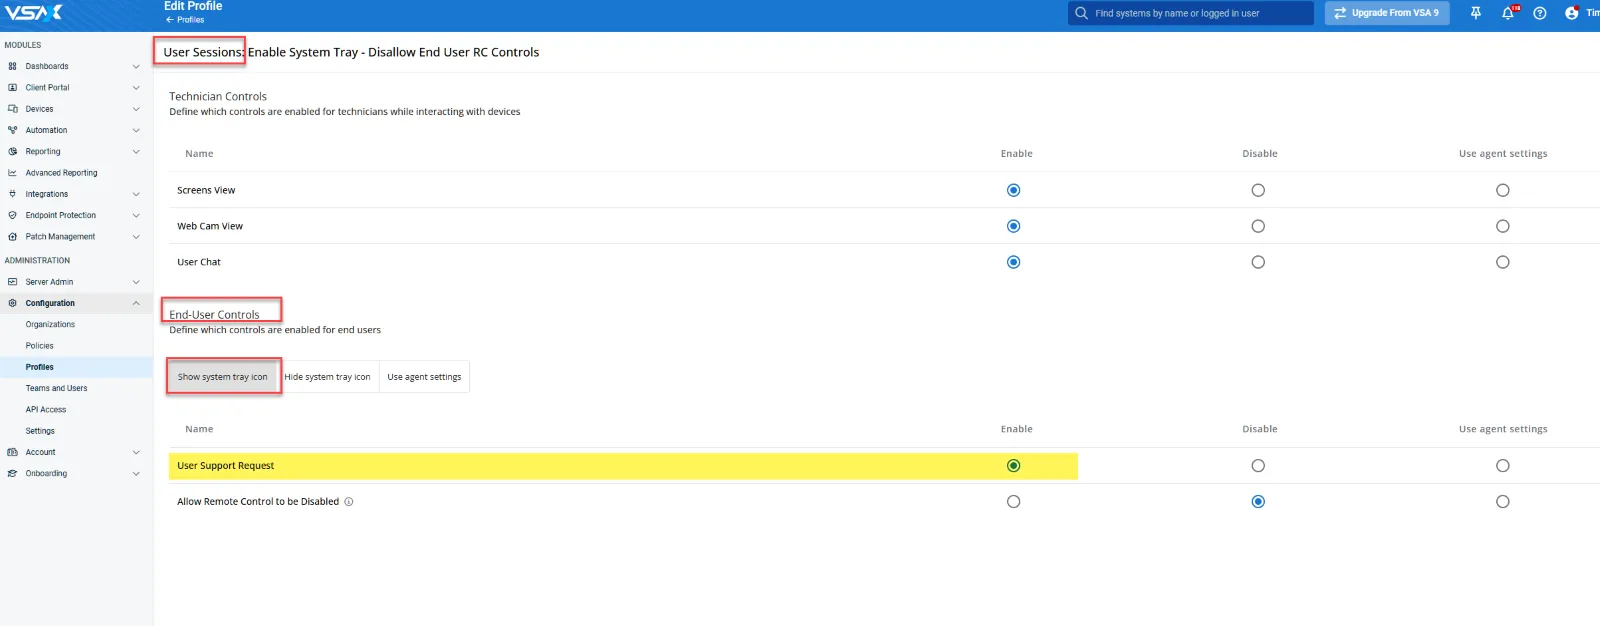Click the Upgrade From VSA 9 button
The width and height of the screenshot is (1600, 626).
[1386, 13]
